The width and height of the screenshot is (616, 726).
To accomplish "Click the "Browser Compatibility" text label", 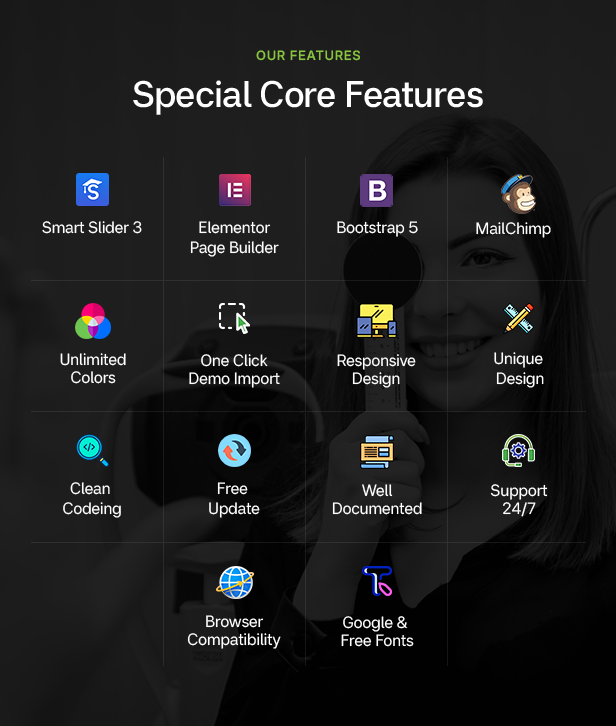I will (x=234, y=631).
